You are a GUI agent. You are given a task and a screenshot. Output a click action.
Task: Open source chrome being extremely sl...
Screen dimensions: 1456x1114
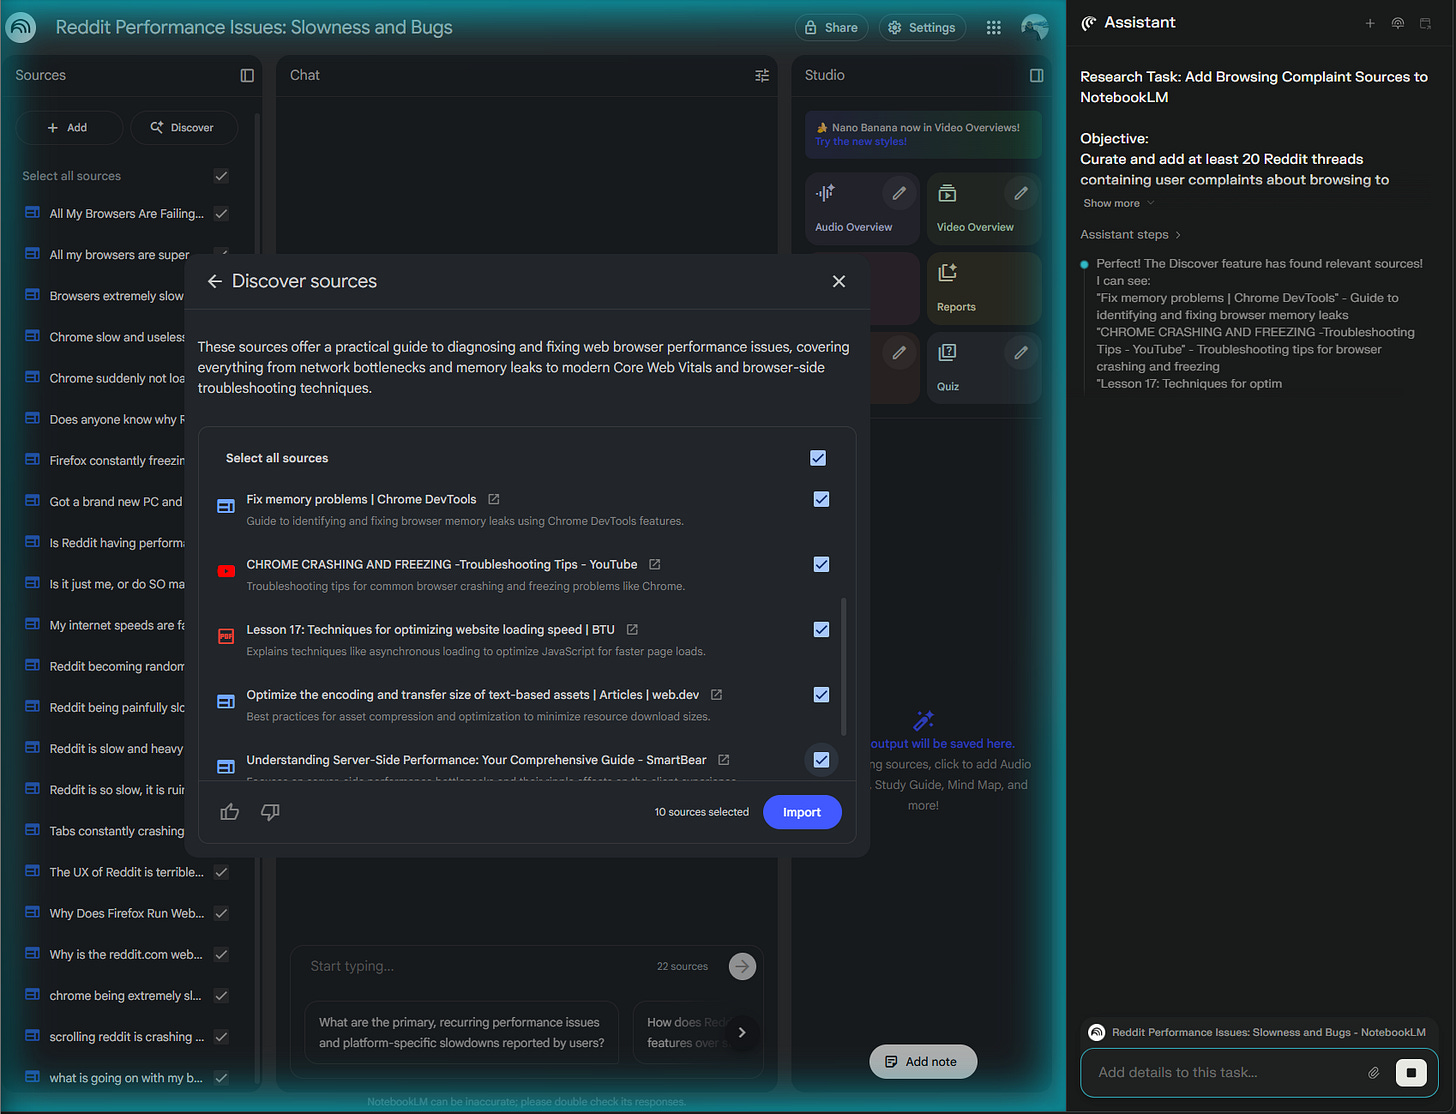(x=126, y=995)
